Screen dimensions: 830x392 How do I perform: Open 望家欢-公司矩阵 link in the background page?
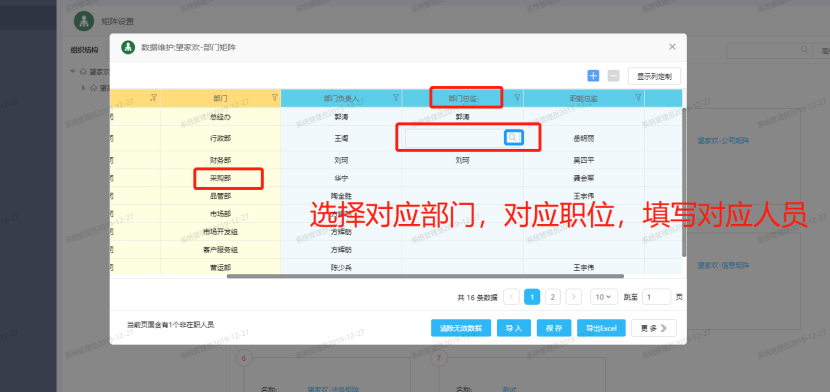723,140
